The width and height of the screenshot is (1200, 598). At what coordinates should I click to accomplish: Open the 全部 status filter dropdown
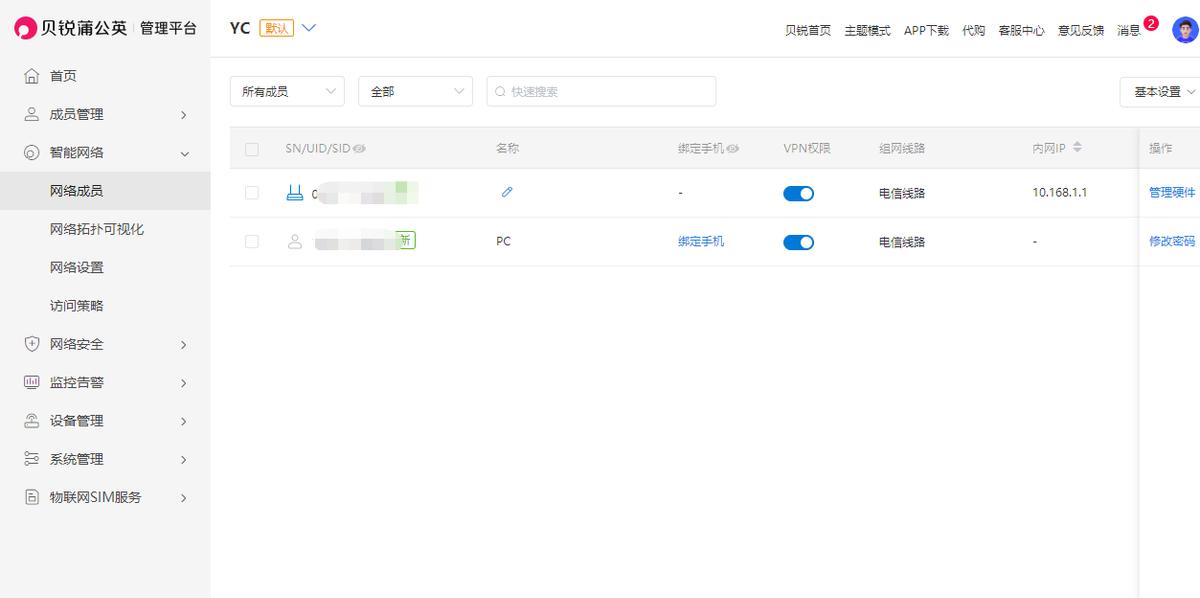click(x=415, y=91)
